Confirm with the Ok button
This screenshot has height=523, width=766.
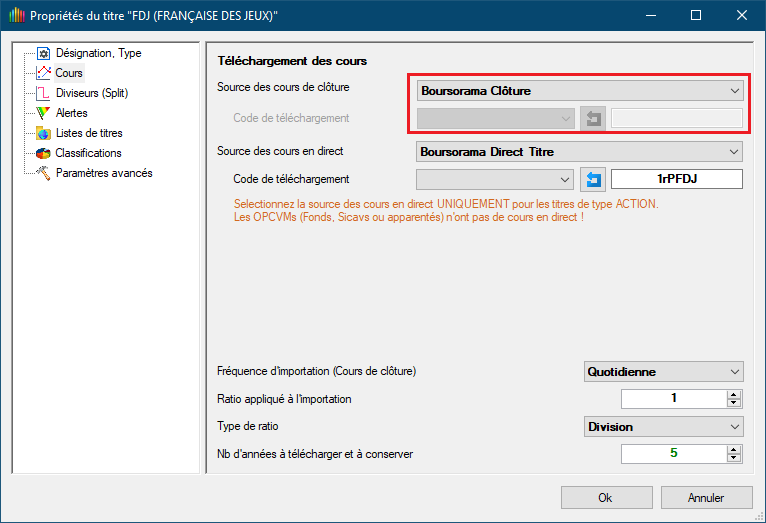(x=606, y=498)
